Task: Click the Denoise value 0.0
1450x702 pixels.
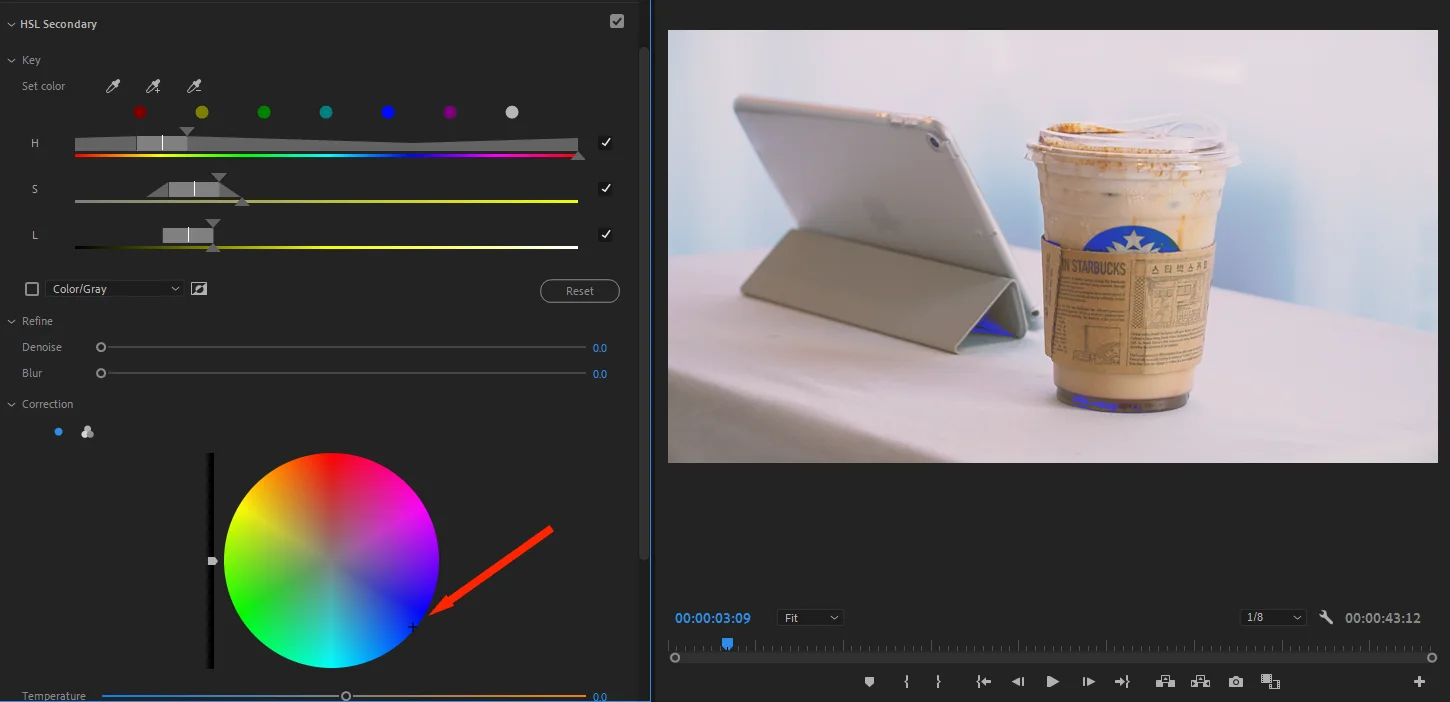Action: 600,348
